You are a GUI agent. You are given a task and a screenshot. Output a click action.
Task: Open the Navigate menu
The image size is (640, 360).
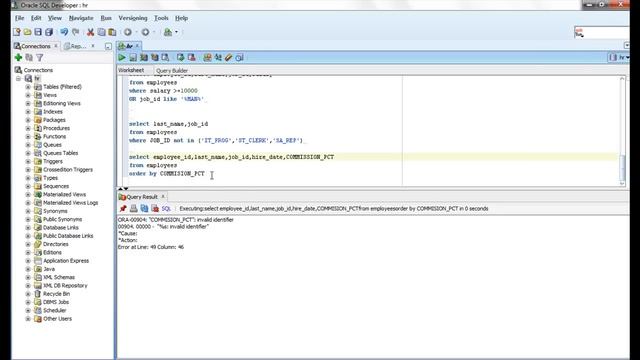coord(81,18)
